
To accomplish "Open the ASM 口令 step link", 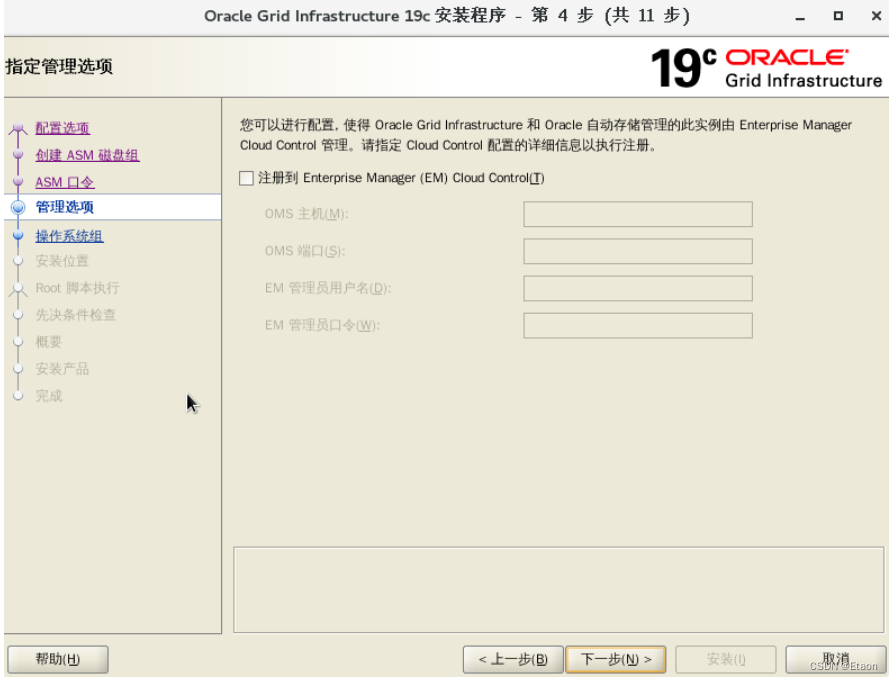I will pos(64,182).
